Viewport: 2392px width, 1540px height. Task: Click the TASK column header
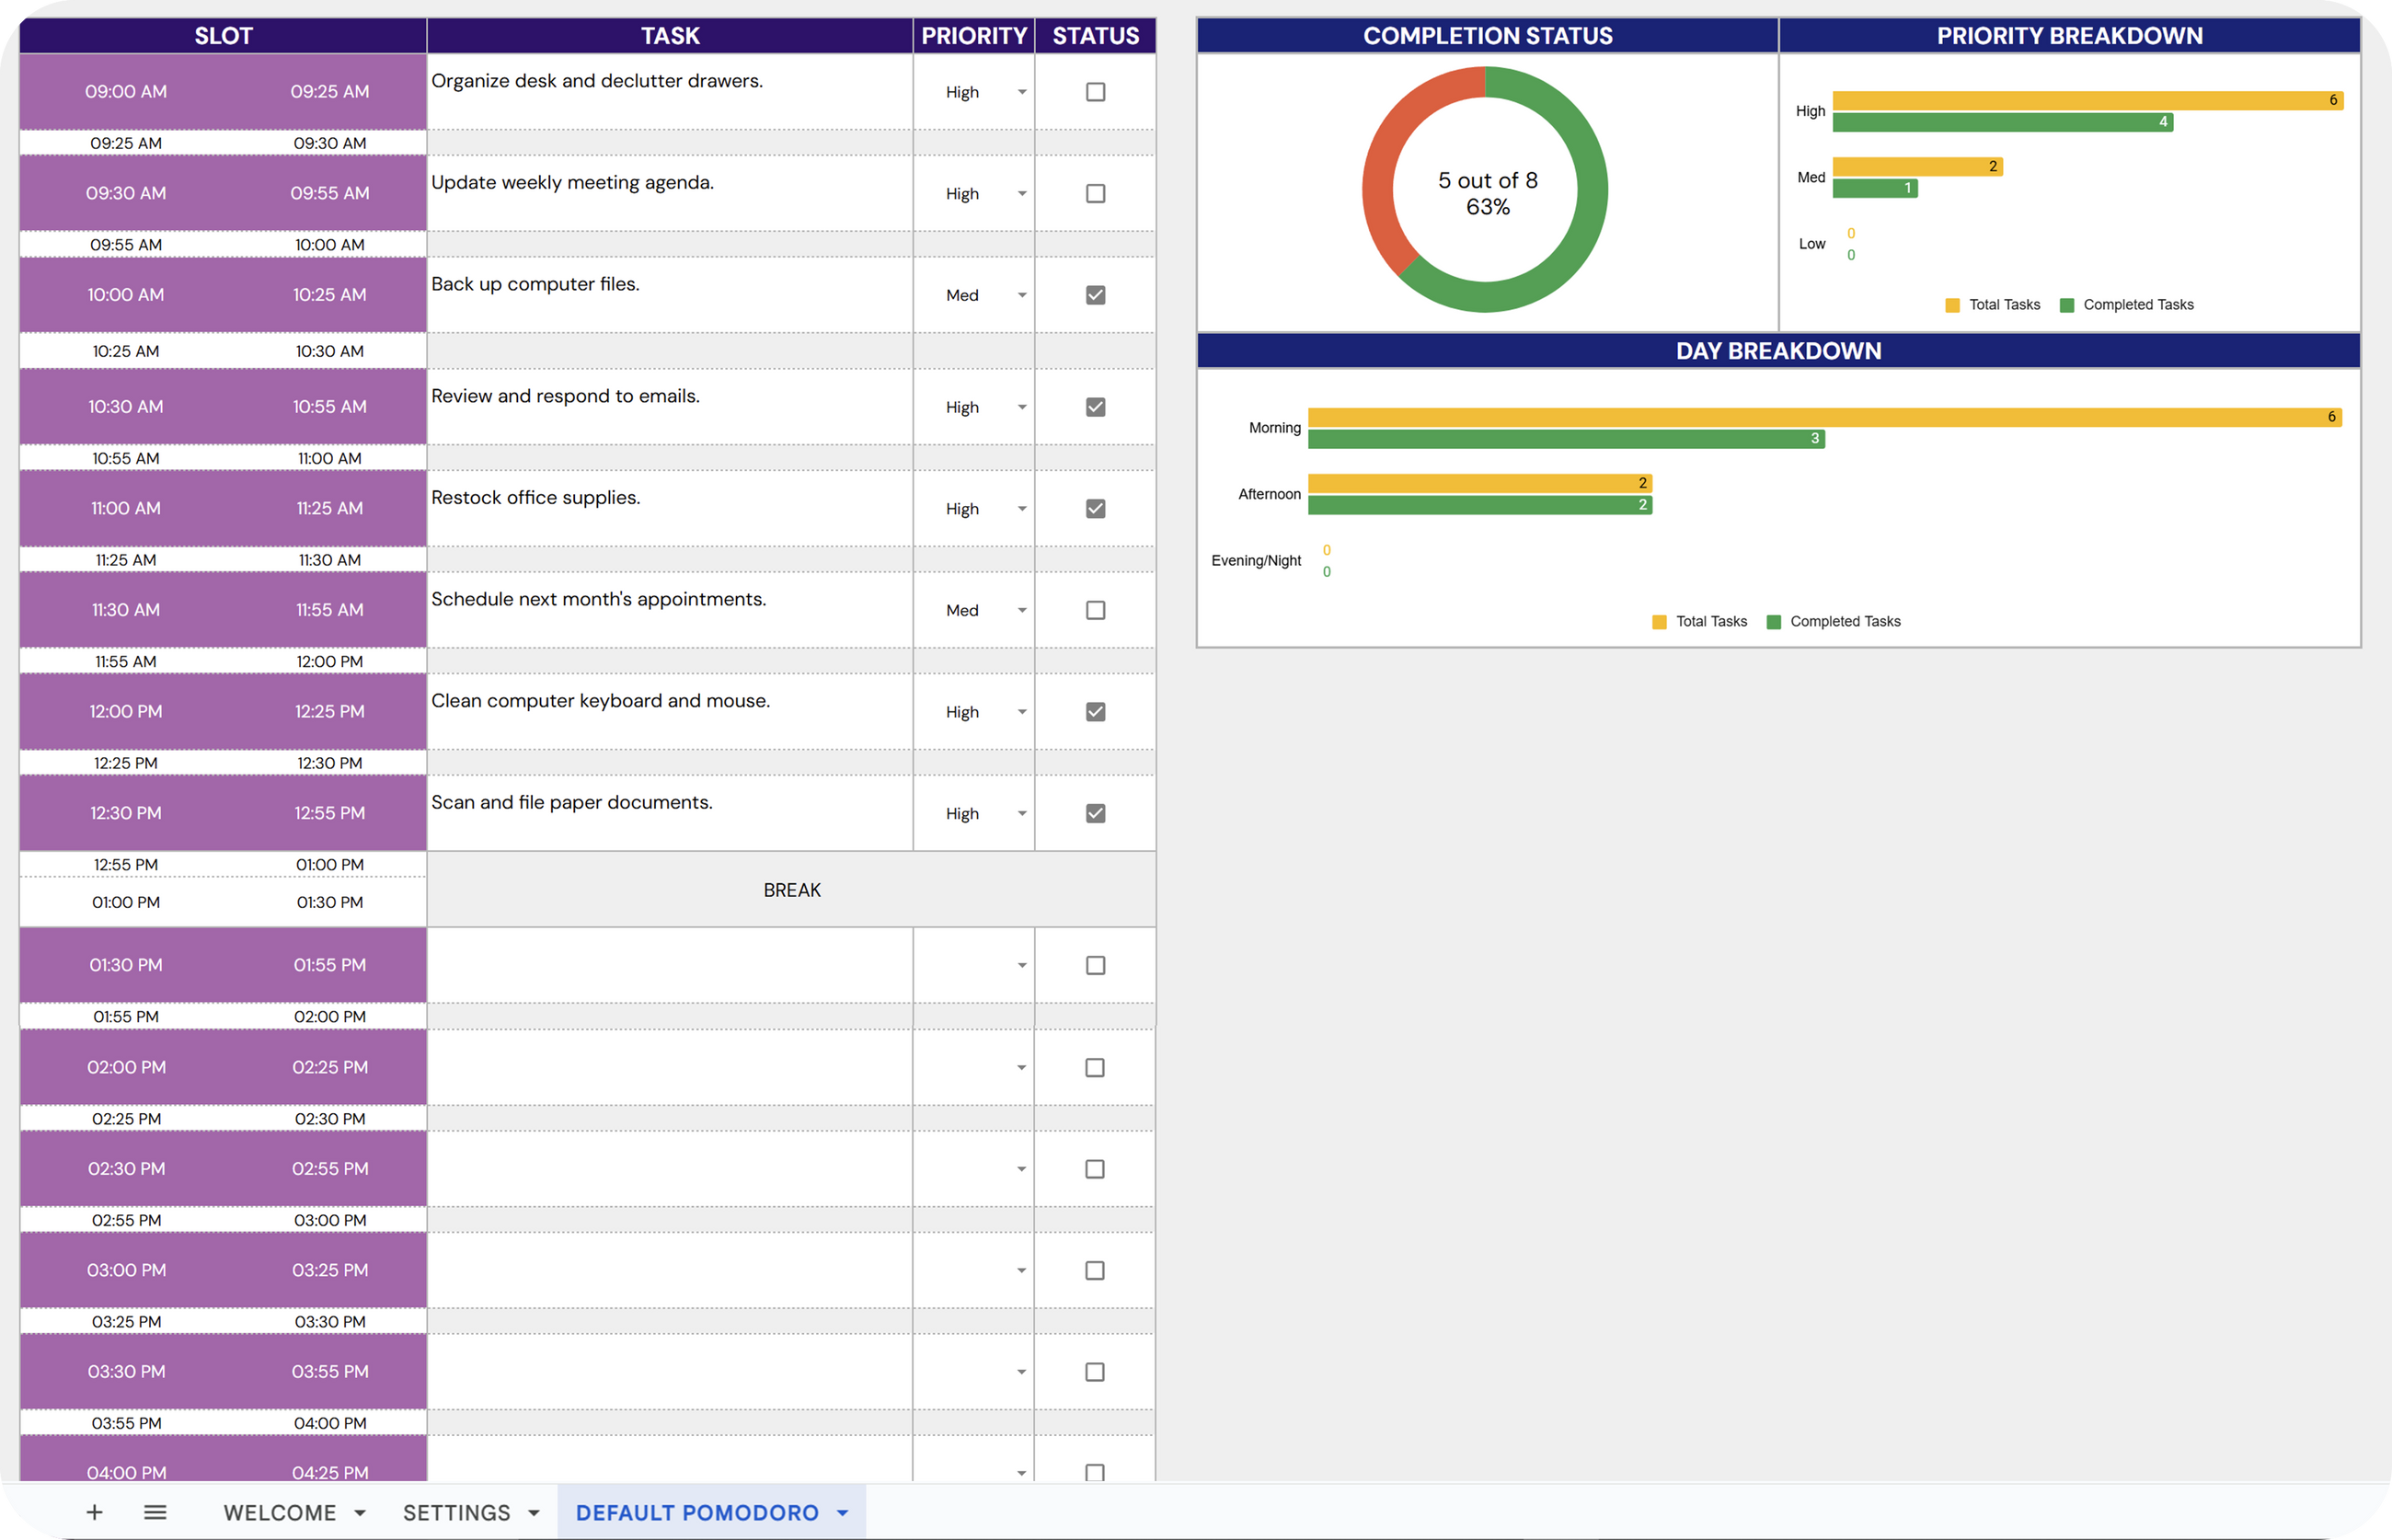tap(669, 36)
